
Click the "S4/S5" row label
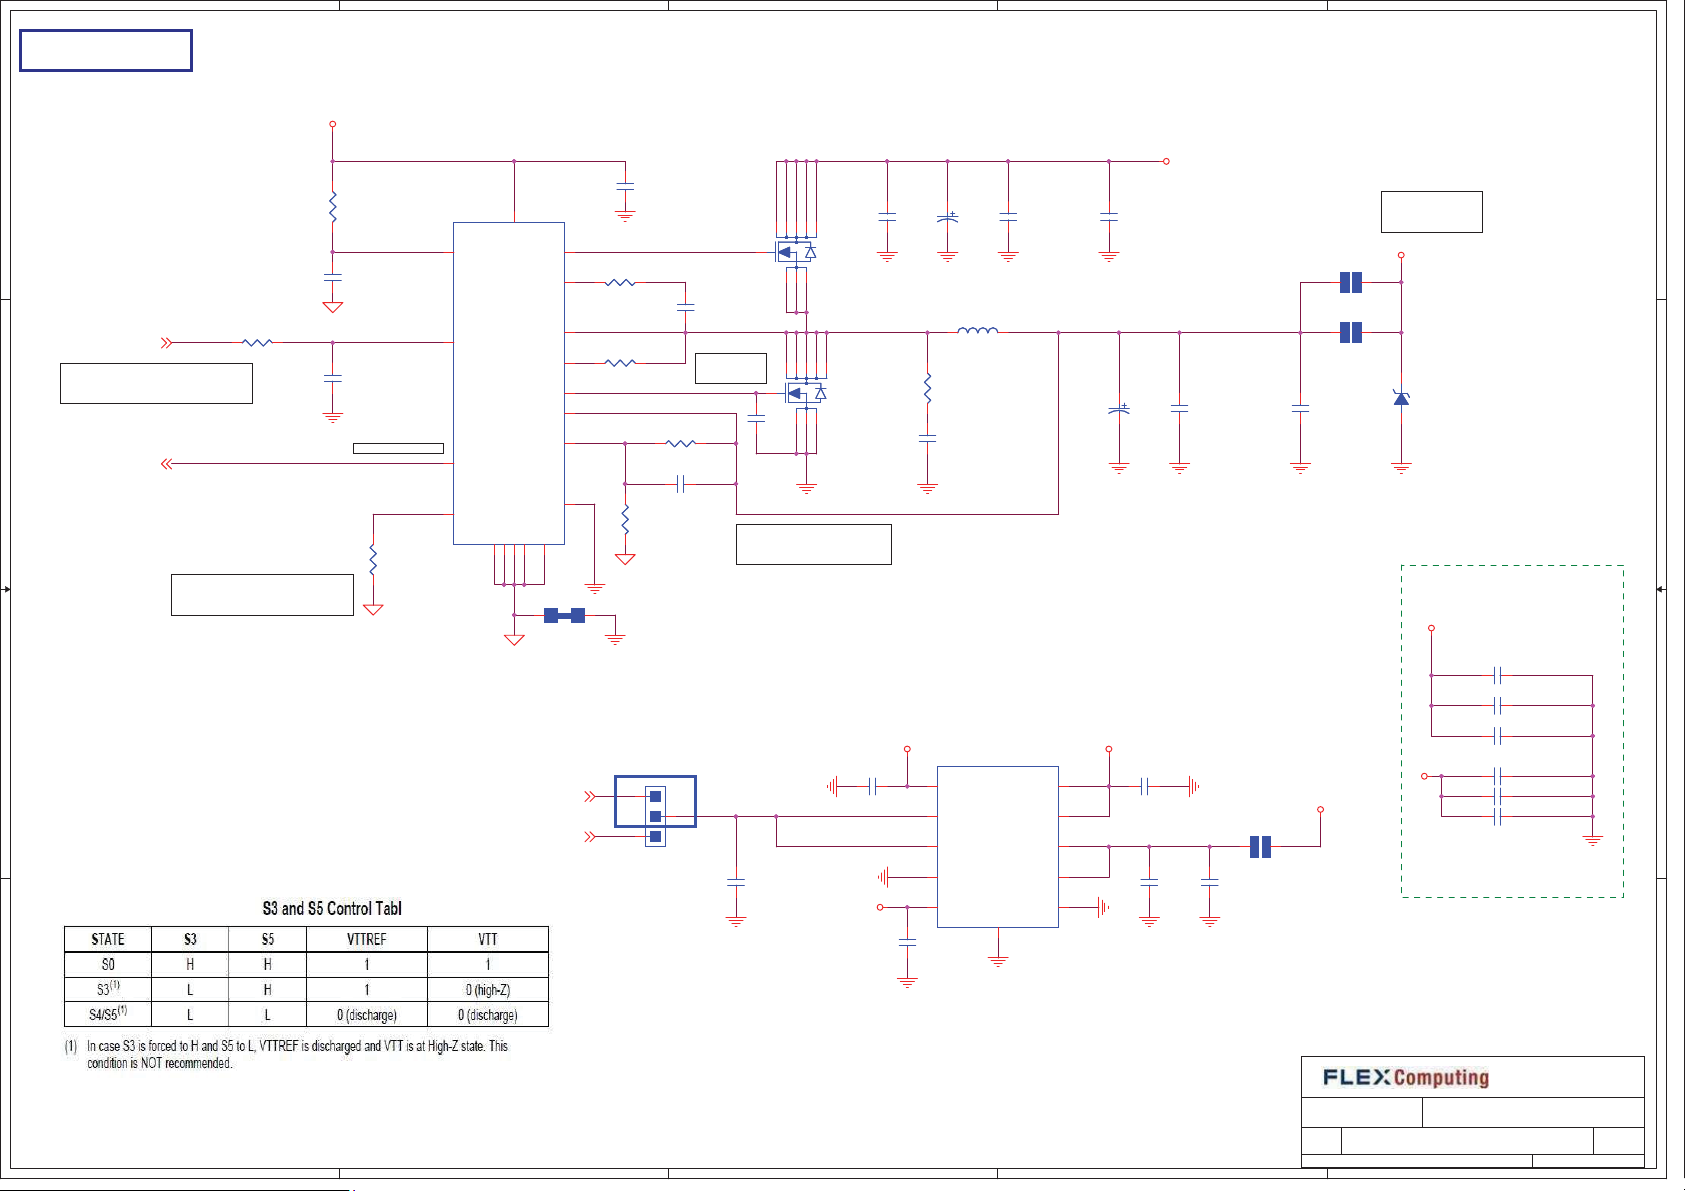pyautogui.click(x=108, y=1013)
